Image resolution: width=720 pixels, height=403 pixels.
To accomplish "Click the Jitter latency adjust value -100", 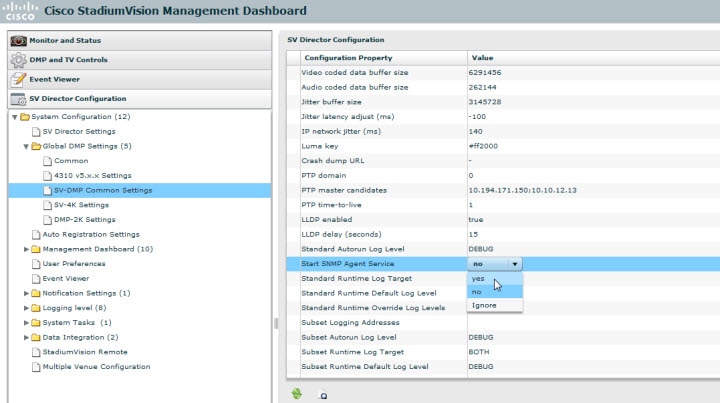I will 477,117.
